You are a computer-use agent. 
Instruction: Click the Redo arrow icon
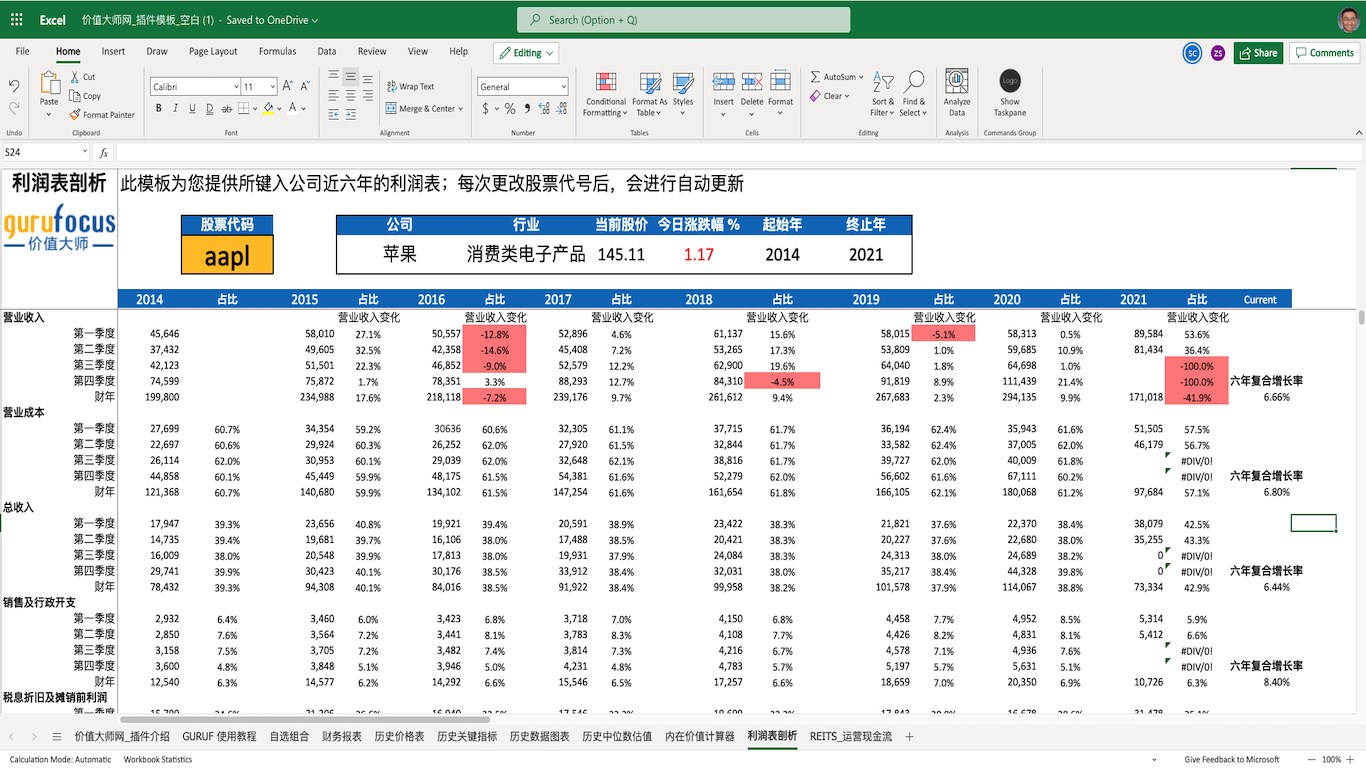[14, 108]
